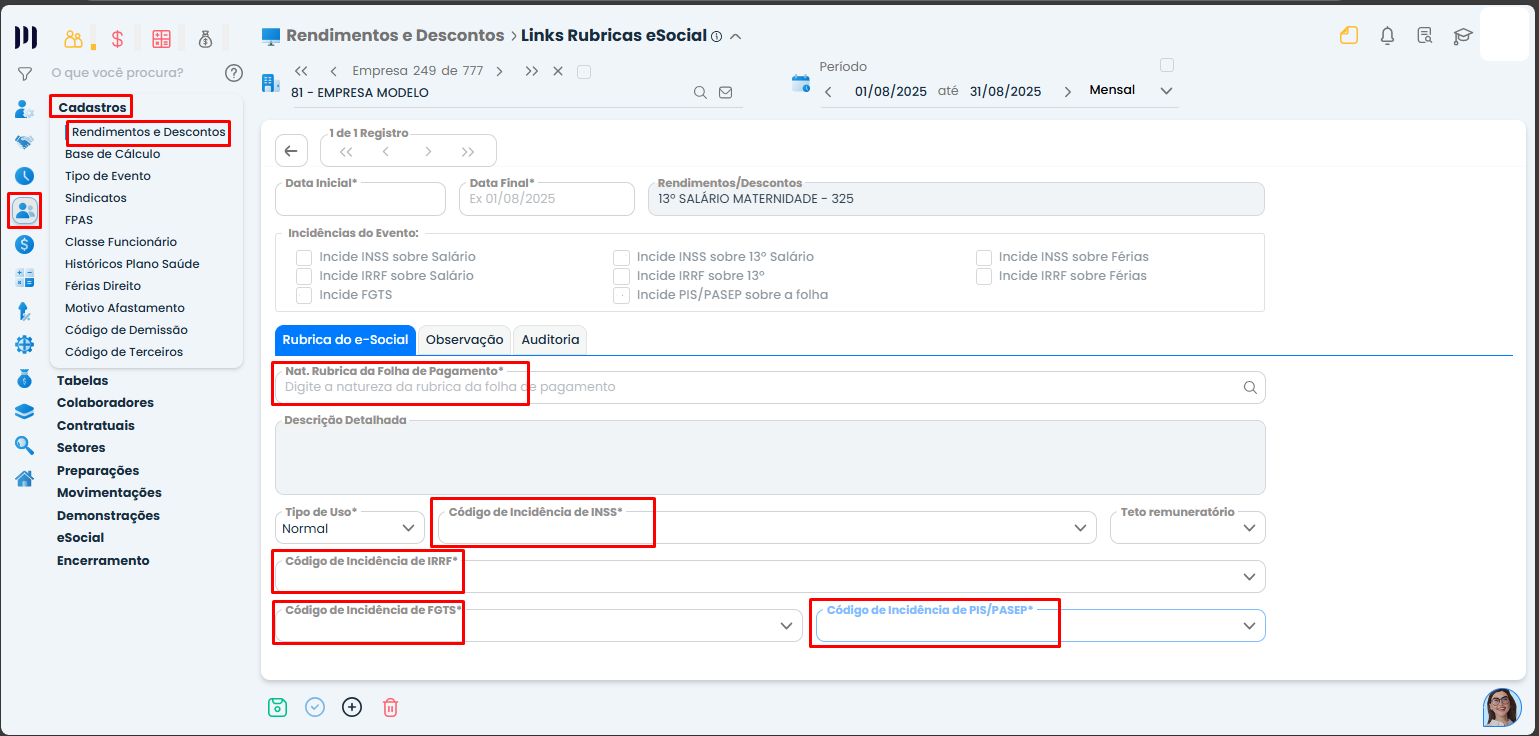This screenshot has height=736, width=1539.
Task: Click the orange people icon in top toolbar
Action: point(73,38)
